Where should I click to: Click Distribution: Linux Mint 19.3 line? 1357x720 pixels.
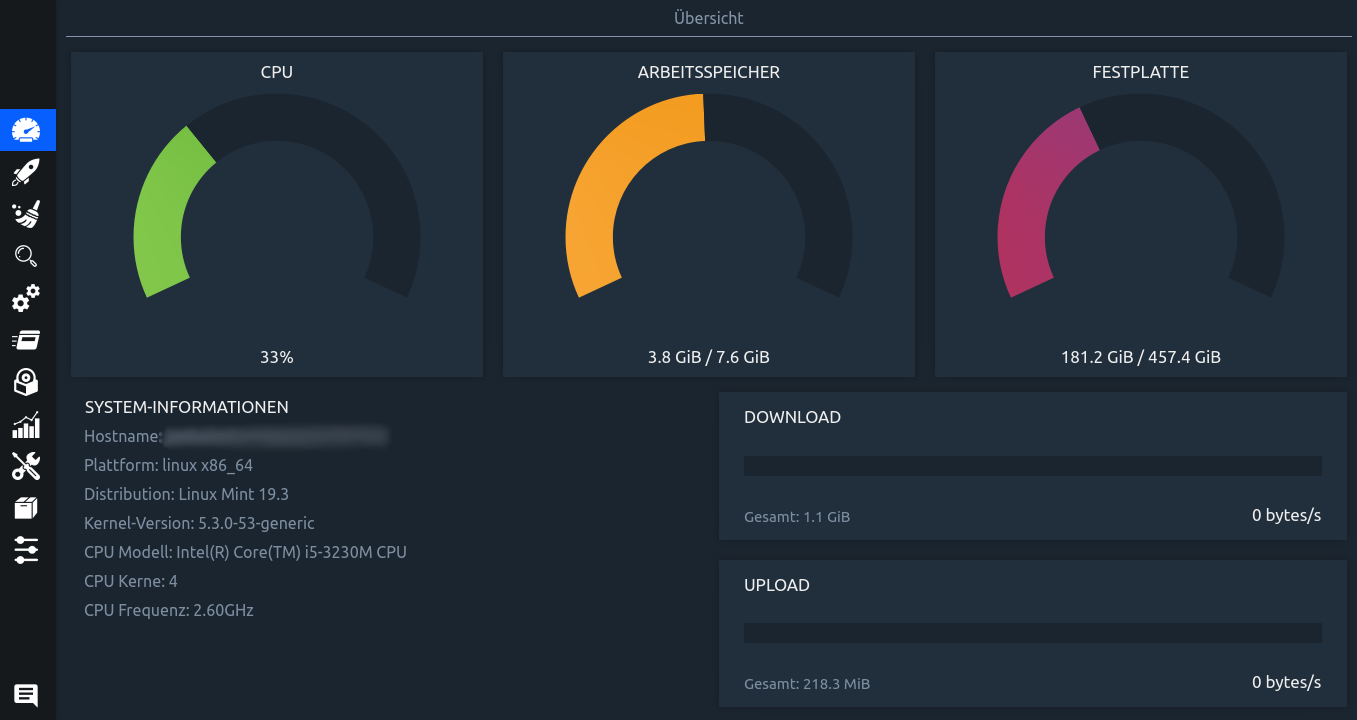(186, 494)
